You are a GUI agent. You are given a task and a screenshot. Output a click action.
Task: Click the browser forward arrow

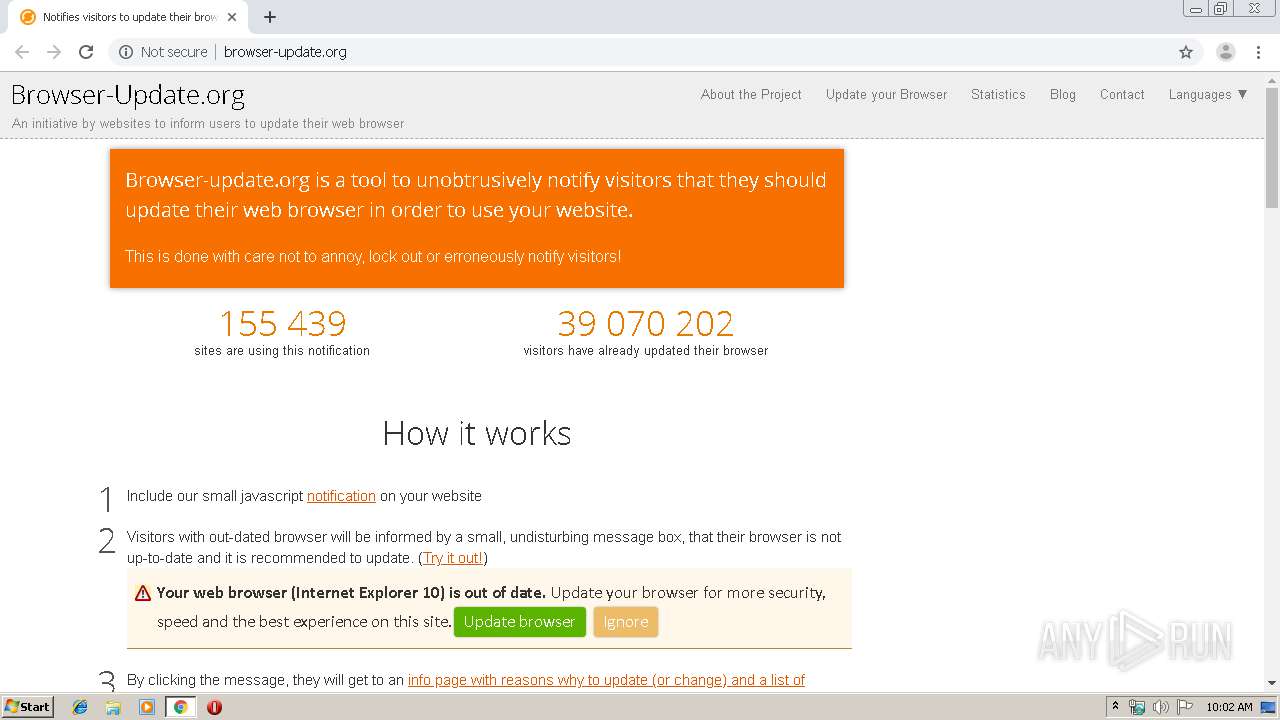pos(54,52)
